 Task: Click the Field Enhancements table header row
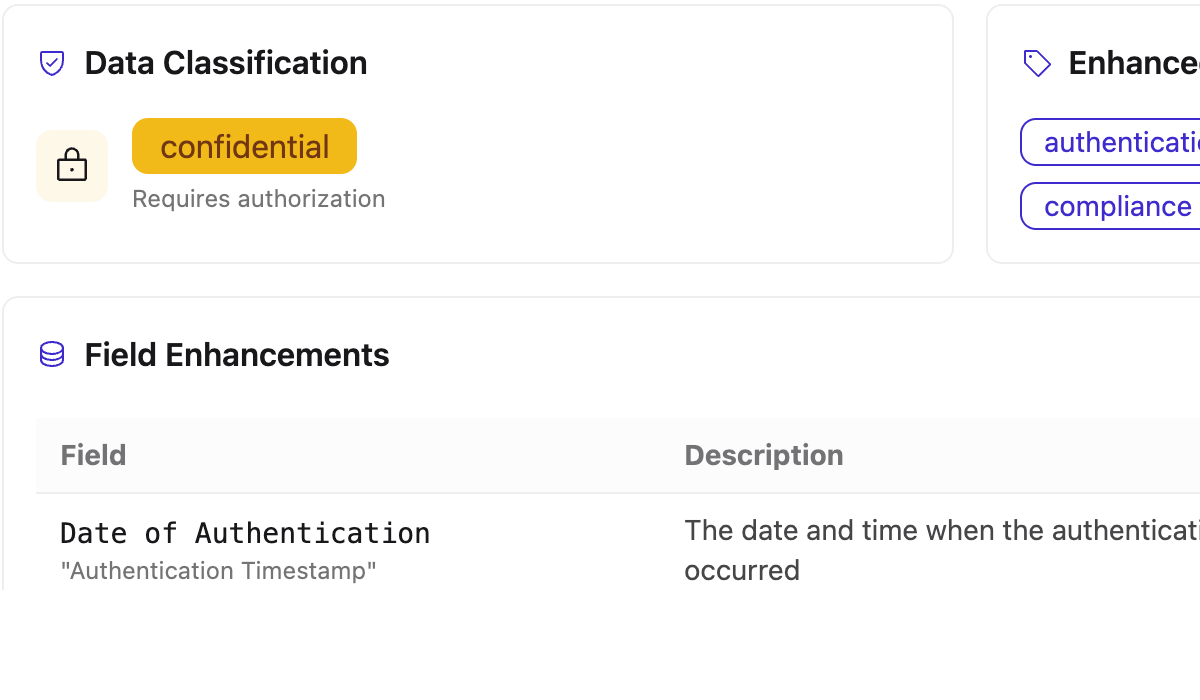(x=618, y=456)
